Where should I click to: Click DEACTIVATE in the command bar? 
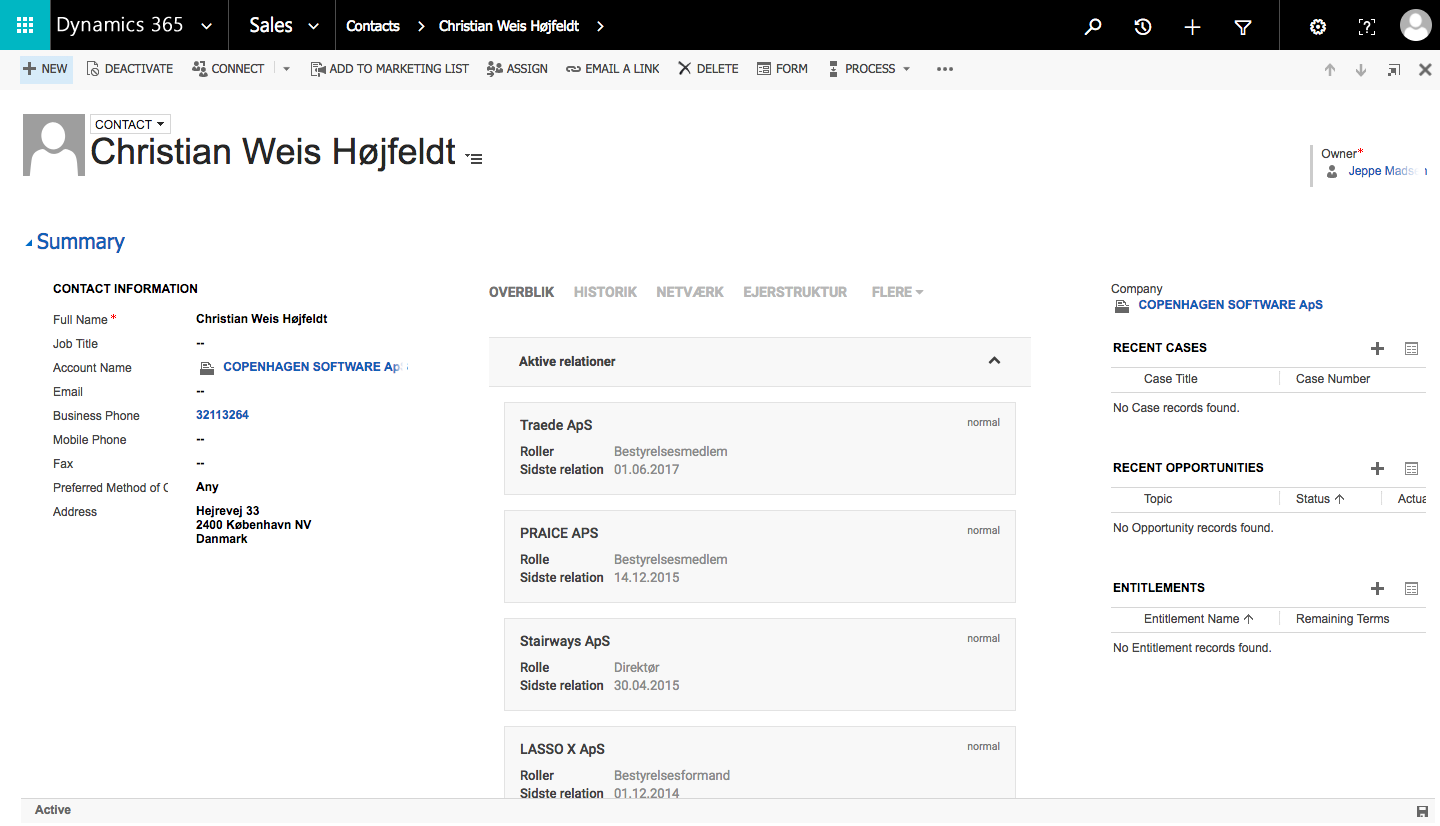(130, 69)
